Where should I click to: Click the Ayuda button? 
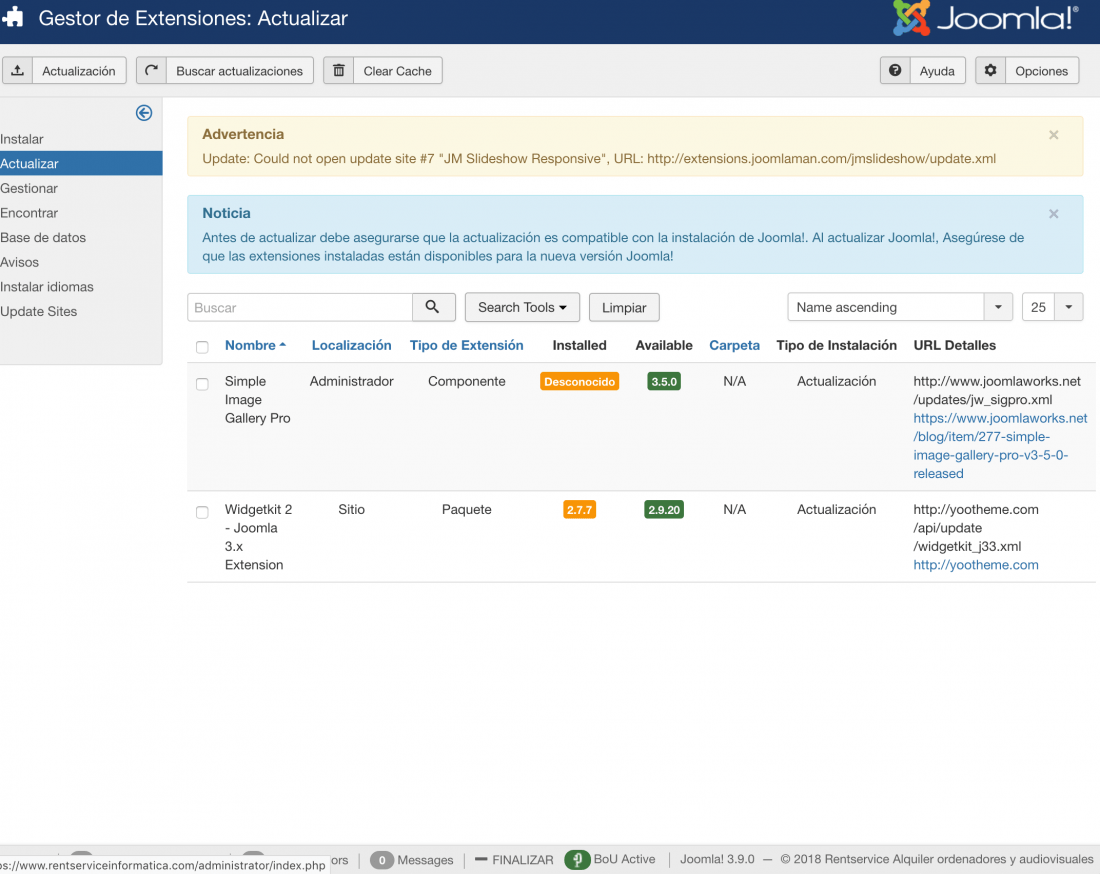tap(923, 71)
